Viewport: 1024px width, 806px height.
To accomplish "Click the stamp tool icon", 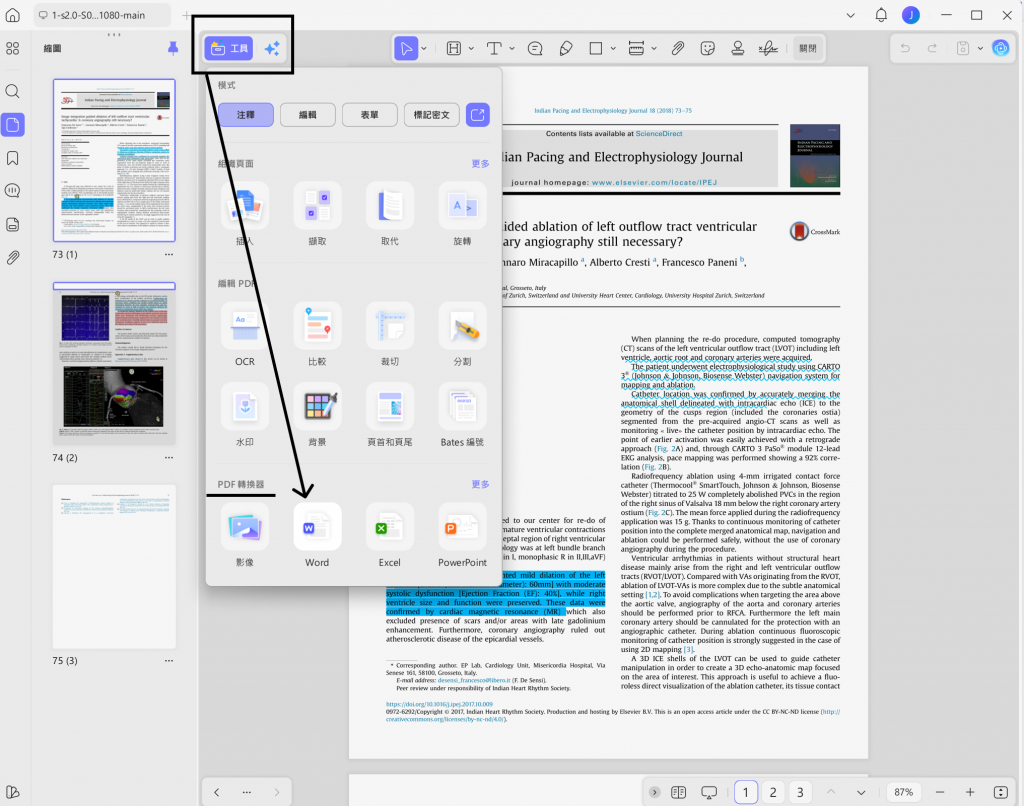I will 738,48.
